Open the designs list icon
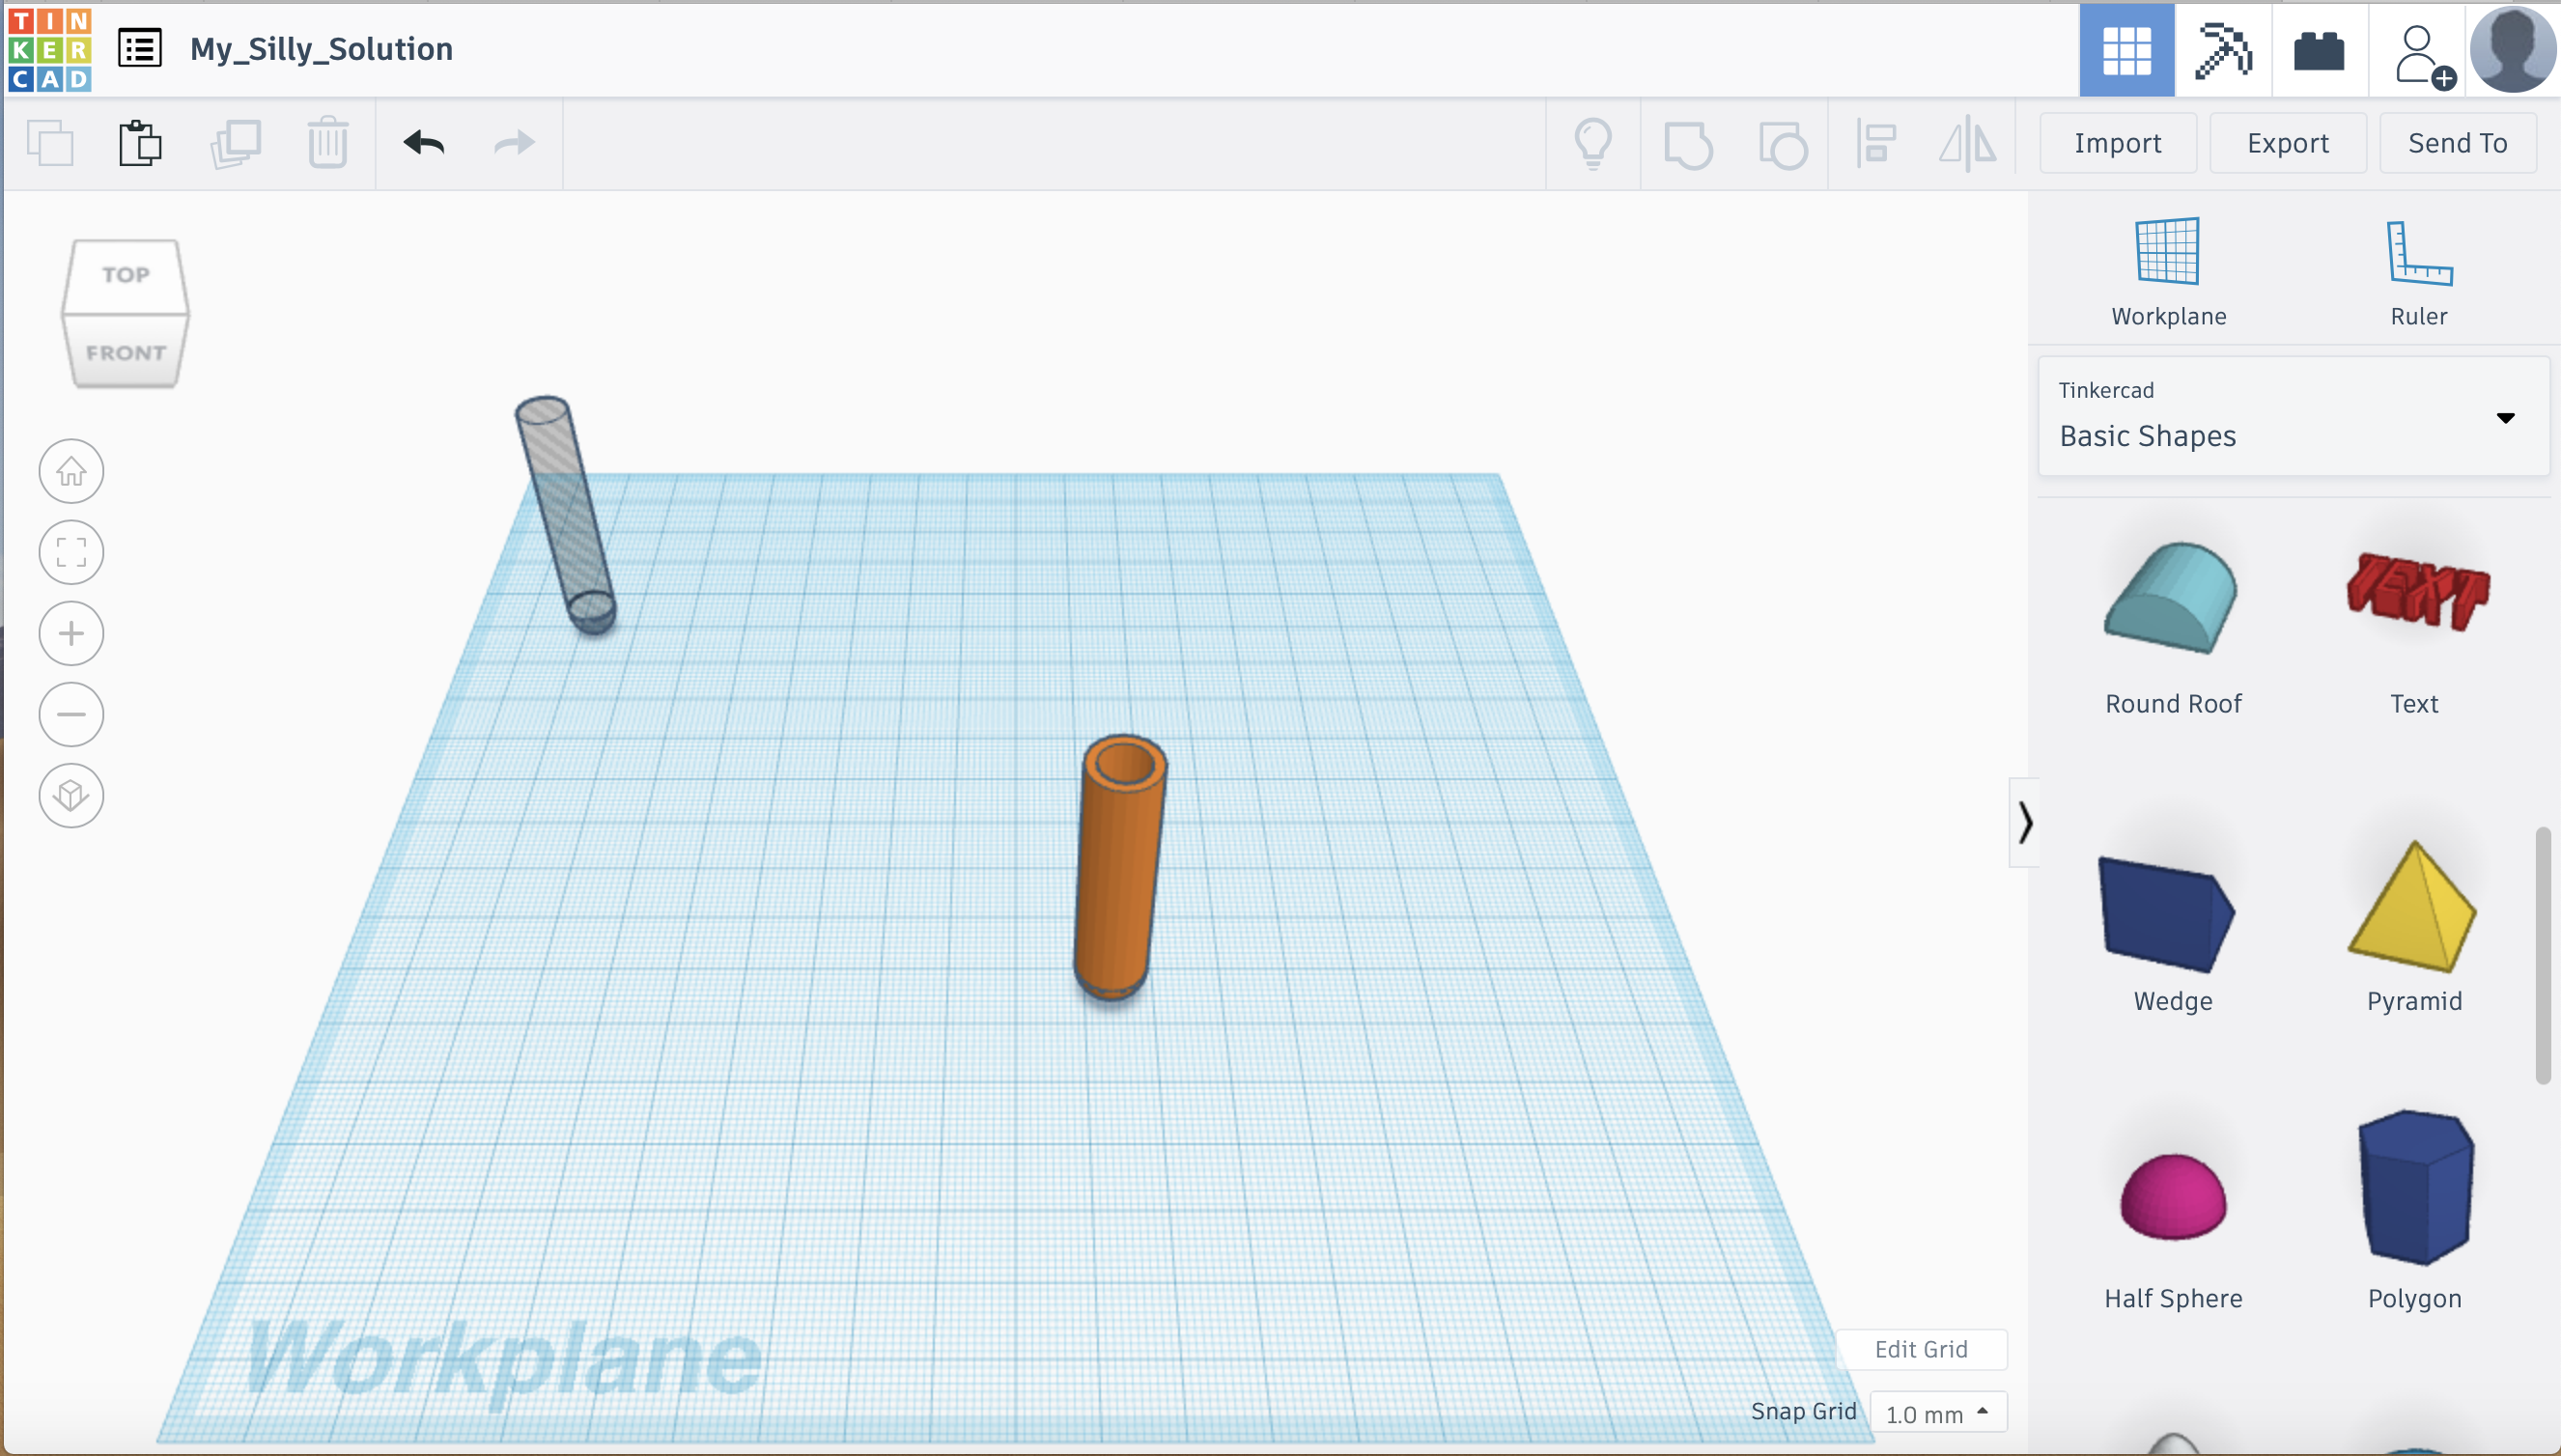Viewport: 2561px width, 1456px height. click(x=140, y=48)
